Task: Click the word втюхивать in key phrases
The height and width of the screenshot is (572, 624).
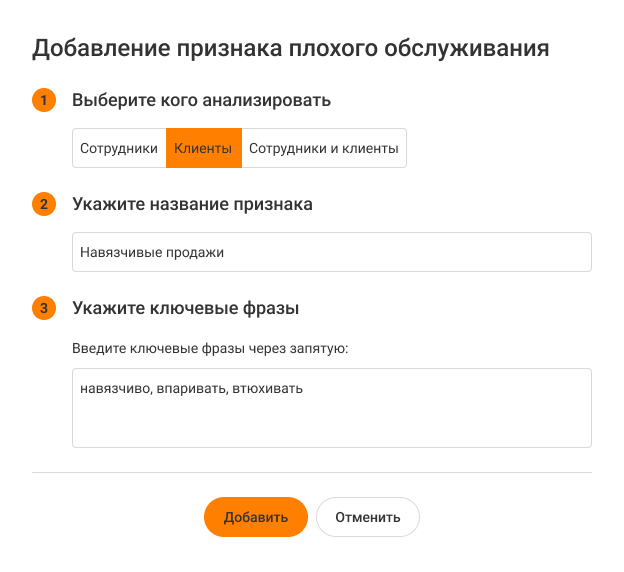Action: tap(267, 388)
